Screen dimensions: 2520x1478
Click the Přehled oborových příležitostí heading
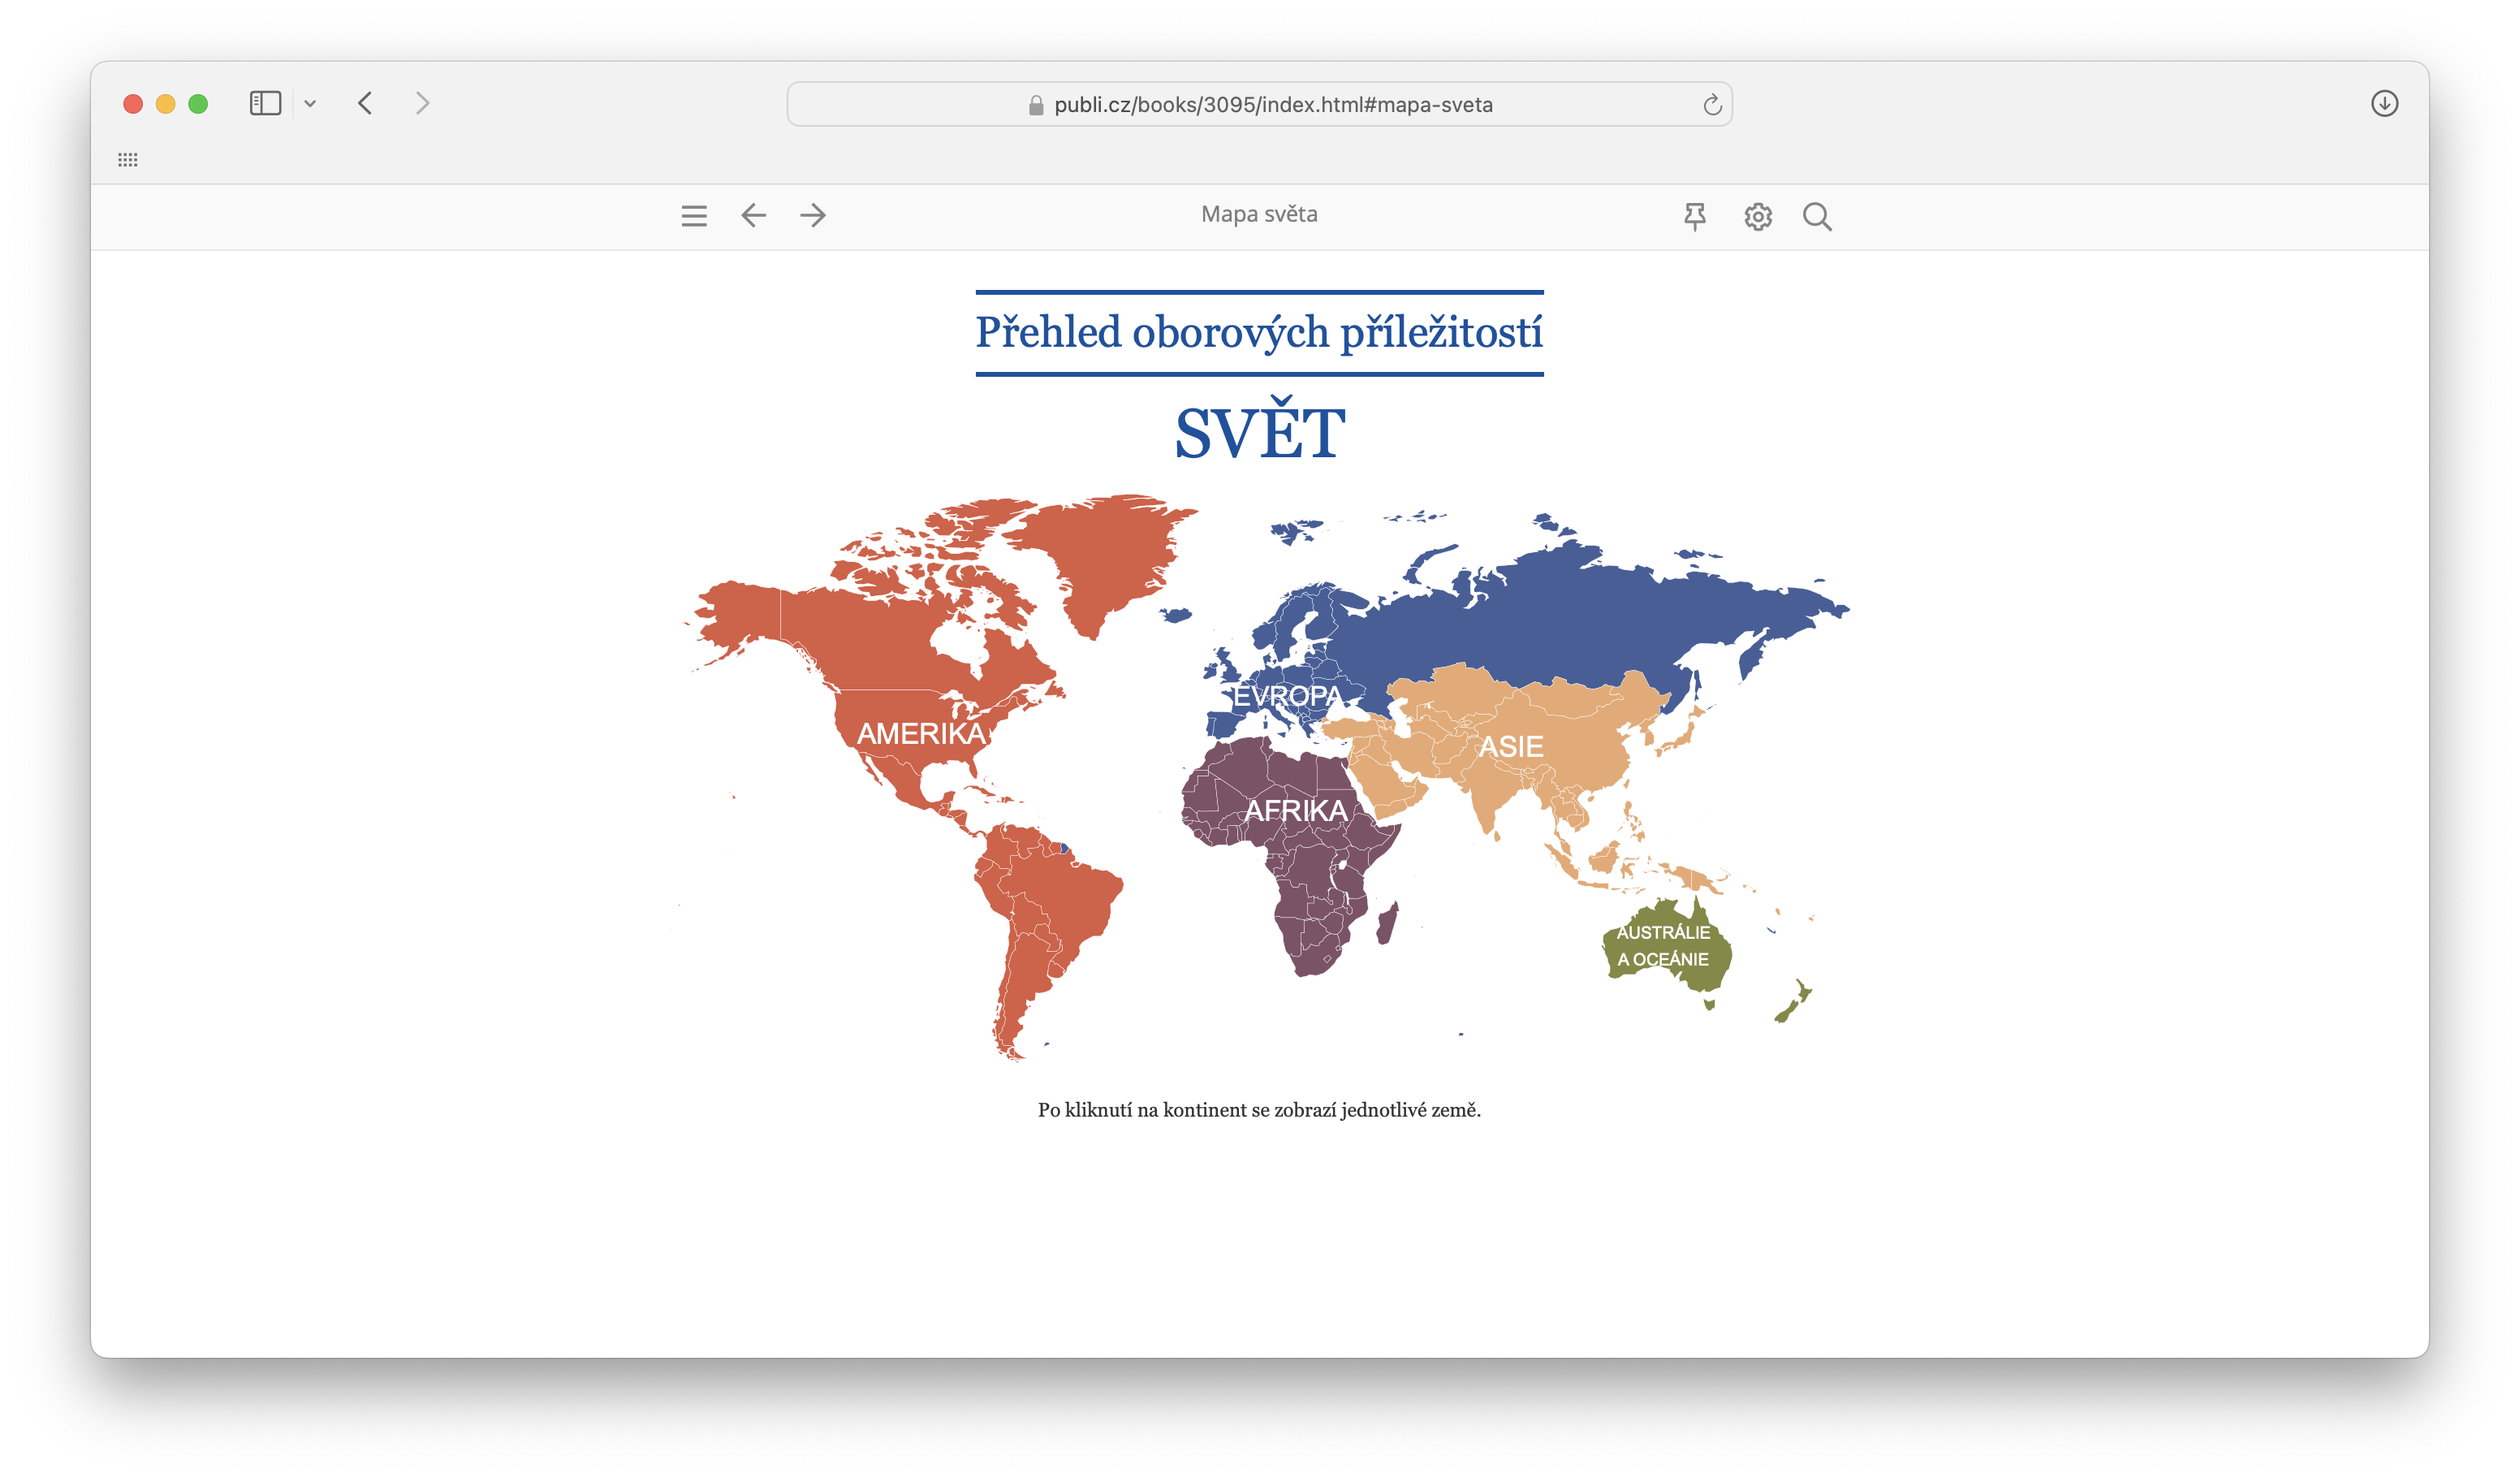click(1259, 332)
